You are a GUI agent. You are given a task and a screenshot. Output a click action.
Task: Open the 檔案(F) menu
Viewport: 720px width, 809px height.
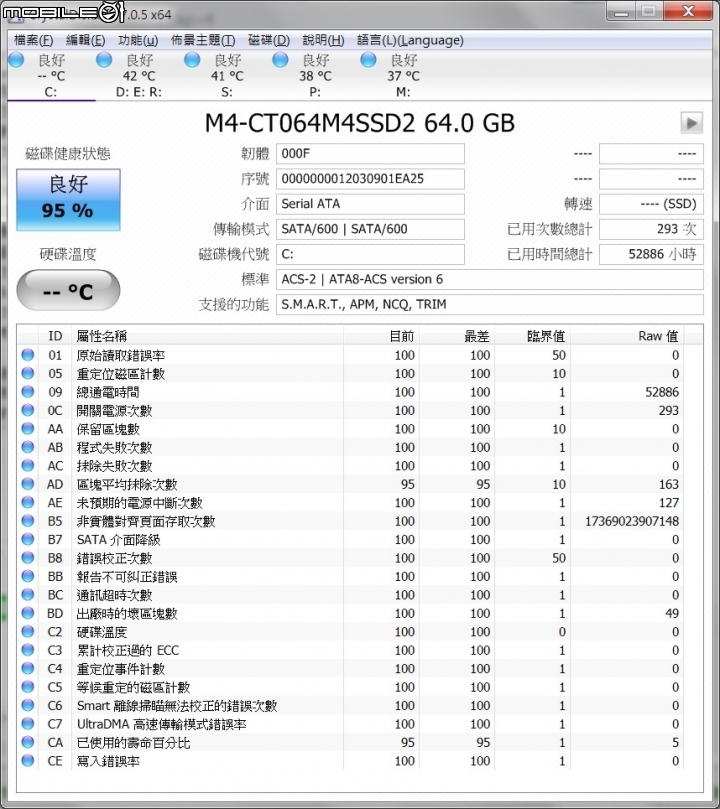(34, 40)
